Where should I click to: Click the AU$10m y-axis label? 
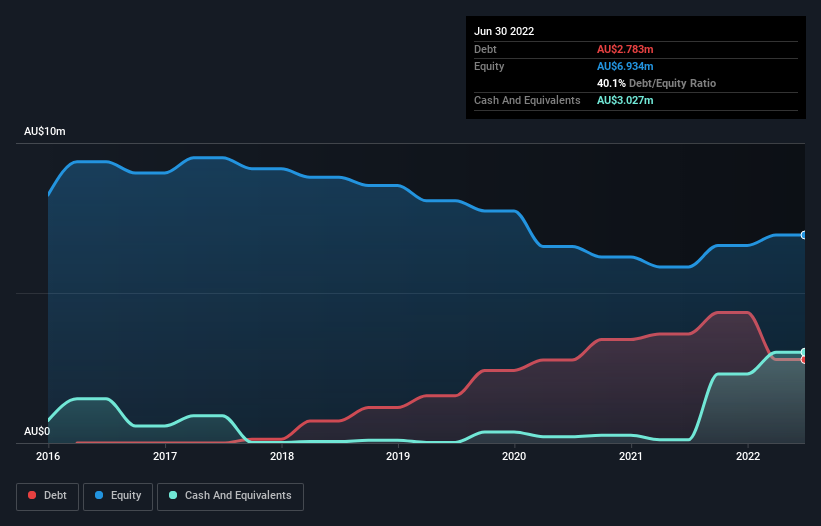[45, 131]
